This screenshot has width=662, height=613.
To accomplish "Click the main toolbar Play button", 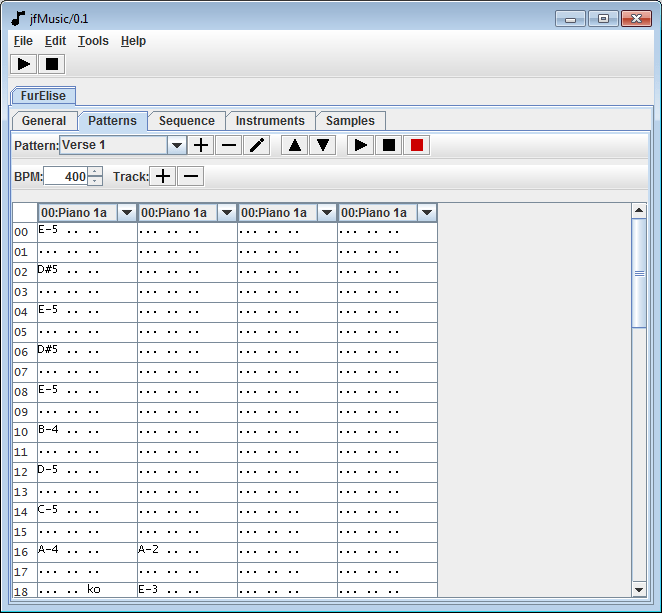I will pyautogui.click(x=24, y=64).
